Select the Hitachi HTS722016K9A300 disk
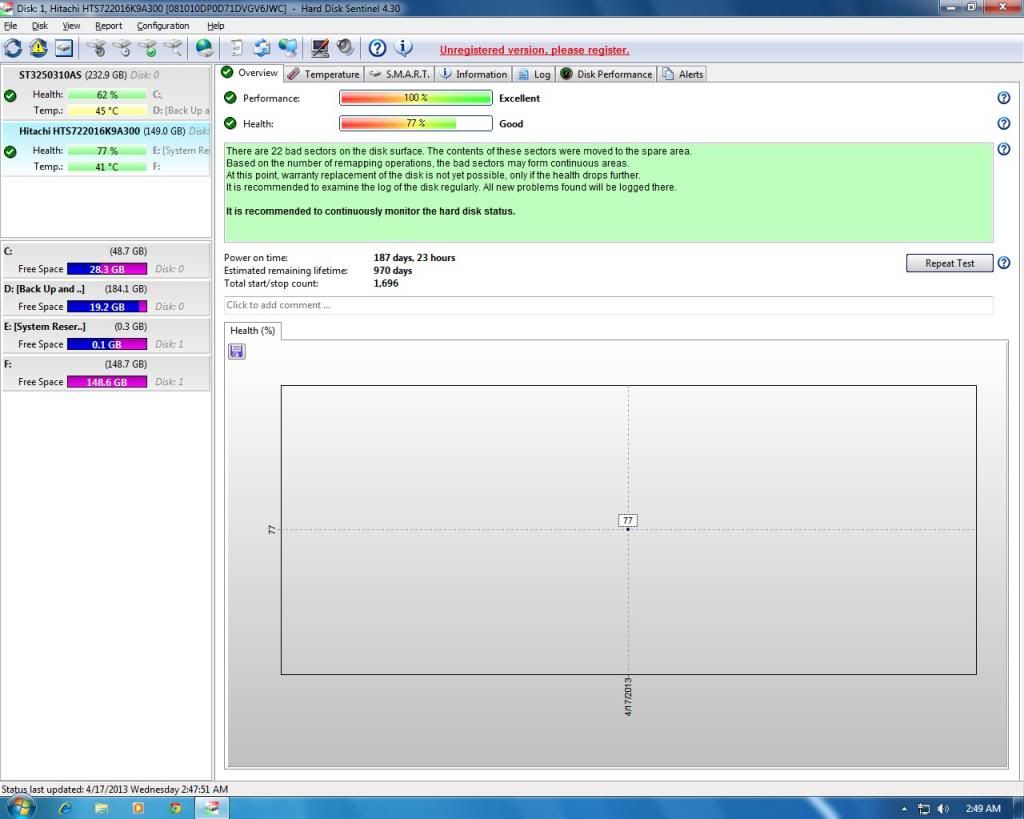This screenshot has width=1024, height=819. [106, 148]
